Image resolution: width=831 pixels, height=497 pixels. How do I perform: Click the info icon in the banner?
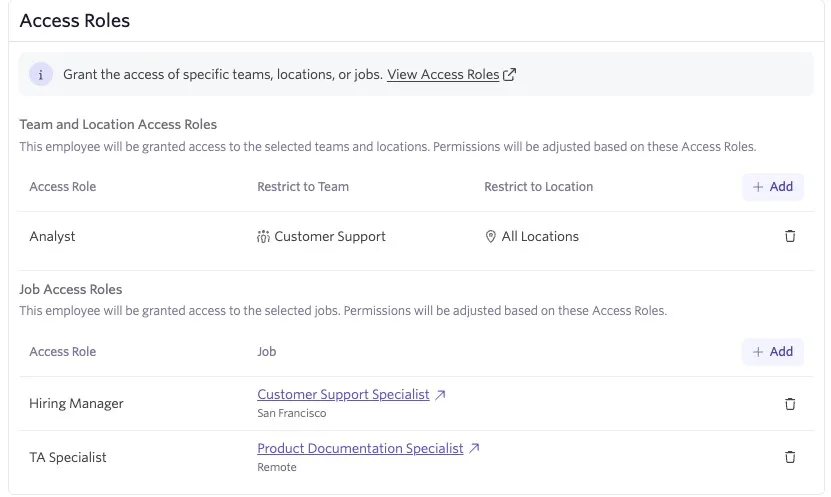click(41, 74)
